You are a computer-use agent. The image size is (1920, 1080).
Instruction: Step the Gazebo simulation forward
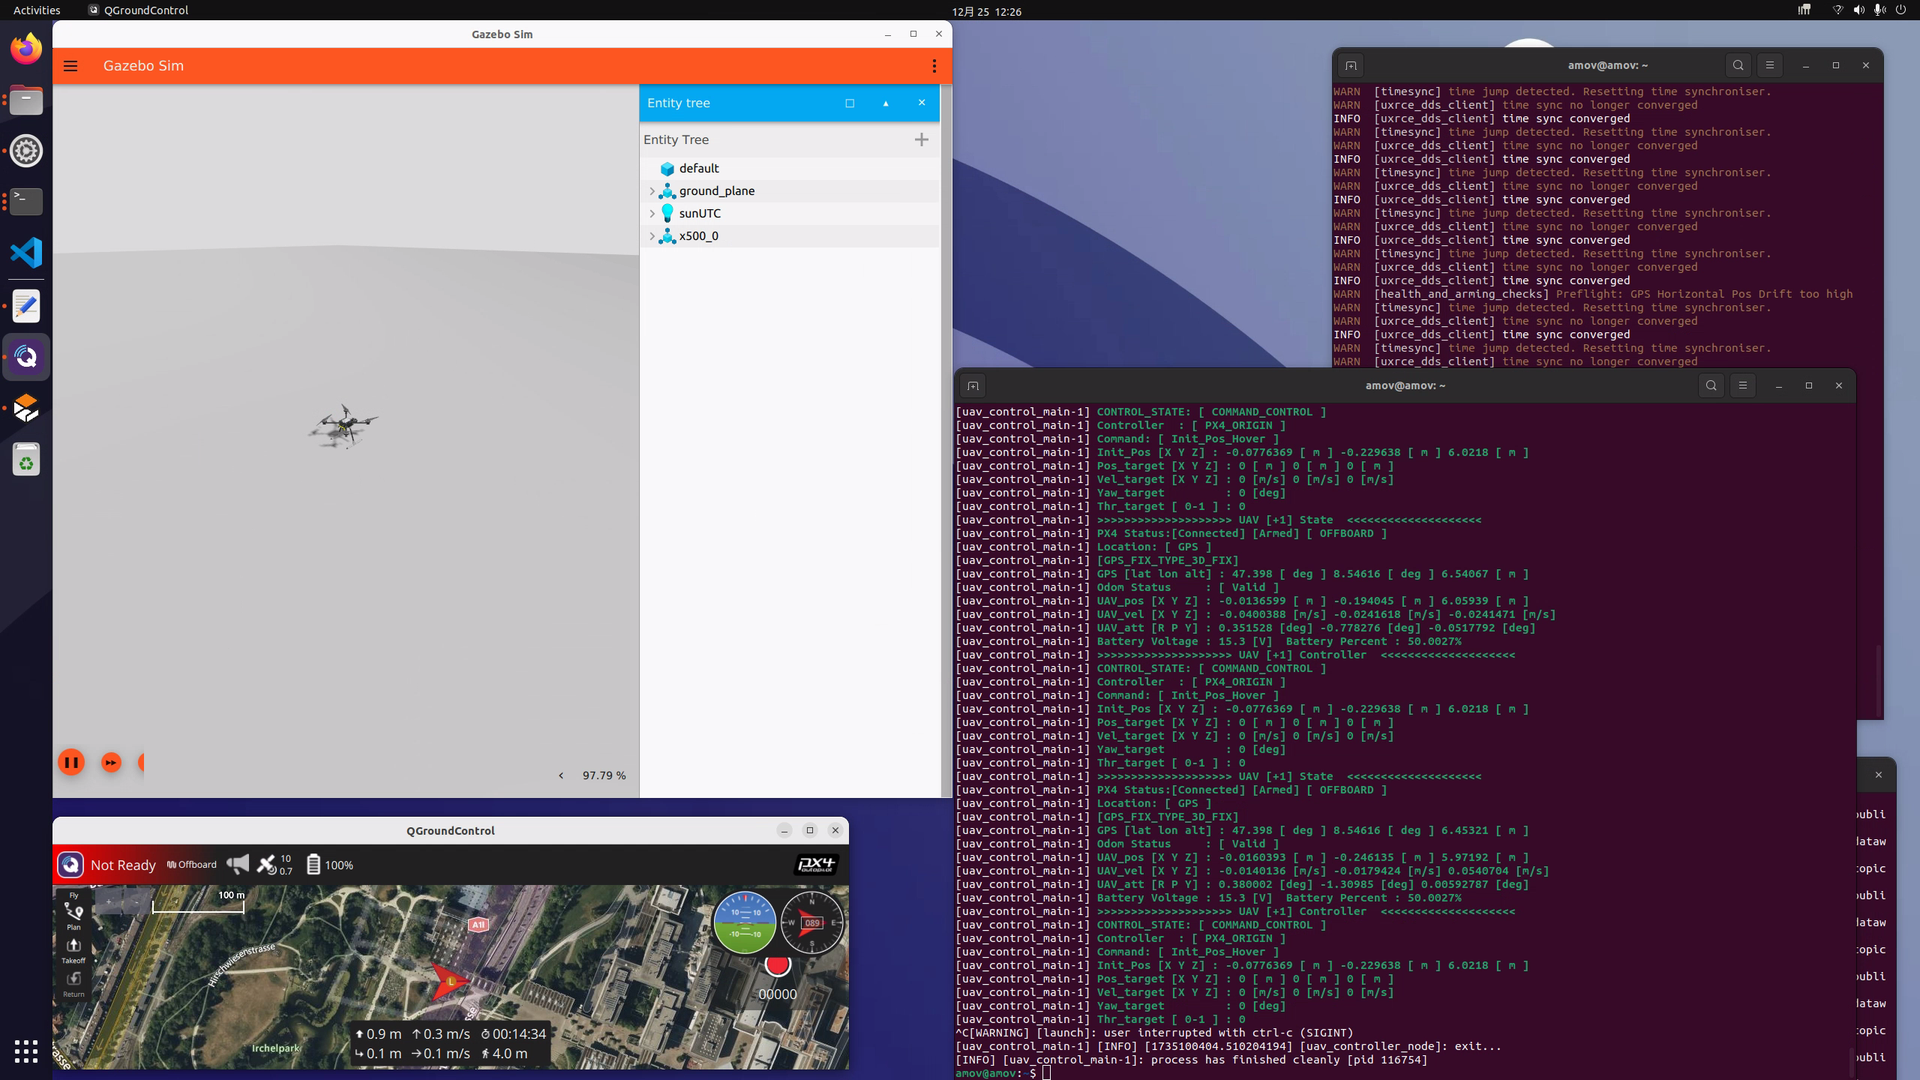click(x=111, y=763)
